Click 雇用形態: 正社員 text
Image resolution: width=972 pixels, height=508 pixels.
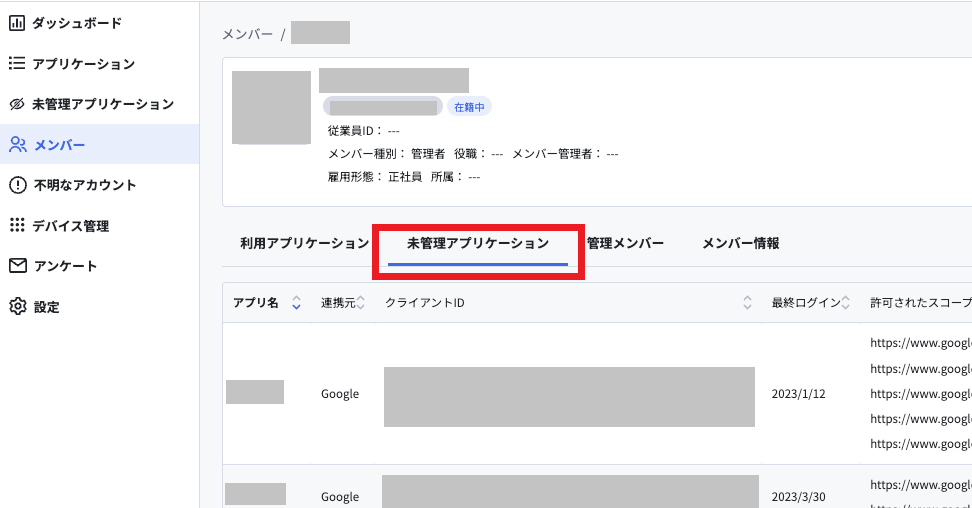coord(375,177)
